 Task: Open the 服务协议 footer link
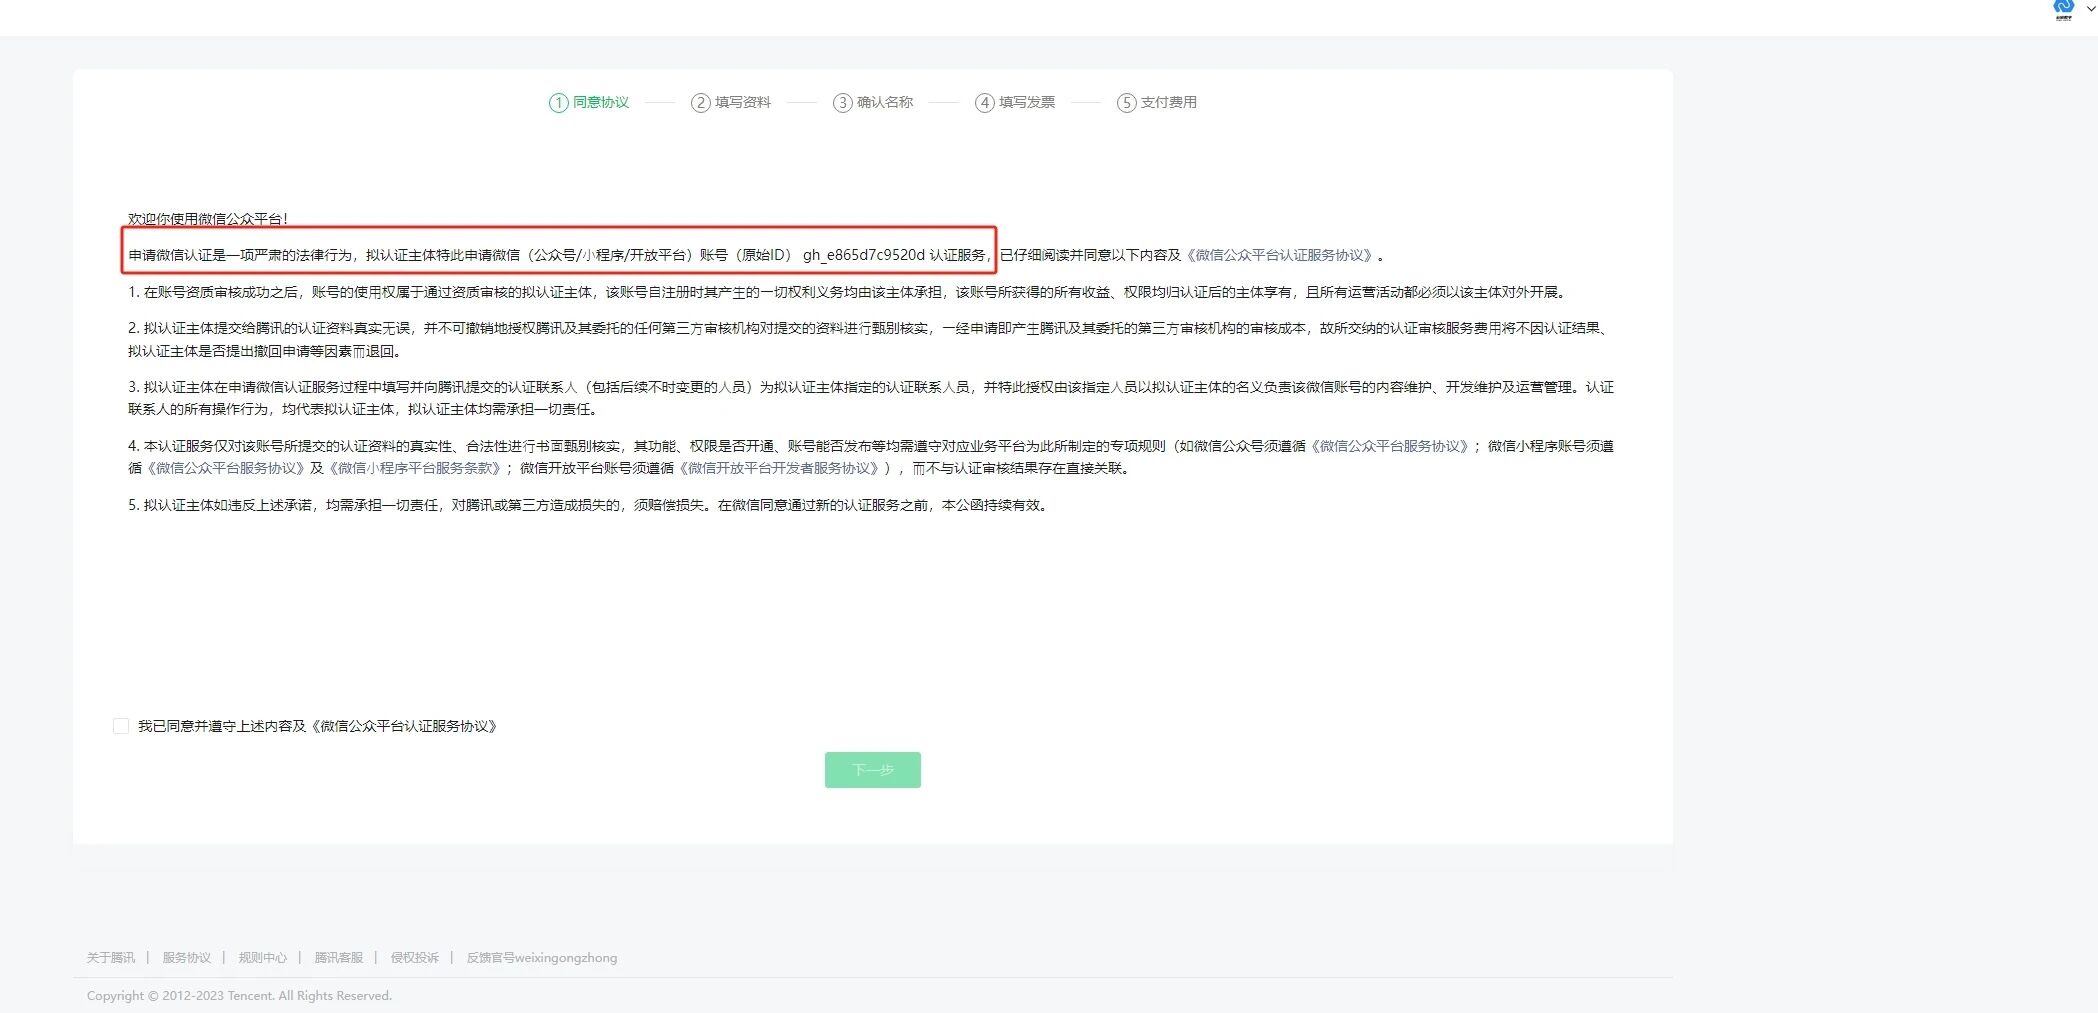(187, 958)
